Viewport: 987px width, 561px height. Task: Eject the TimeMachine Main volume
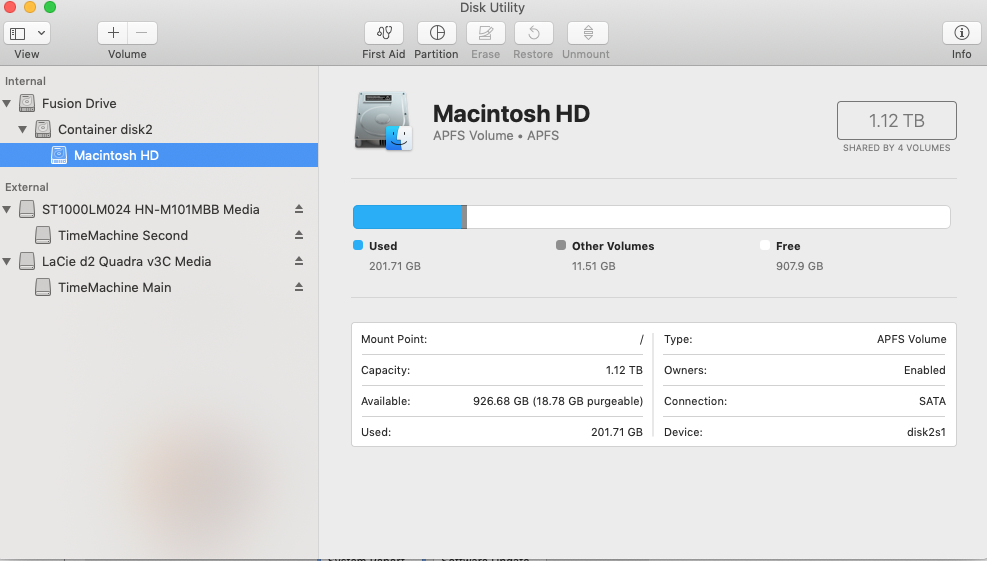click(299, 287)
